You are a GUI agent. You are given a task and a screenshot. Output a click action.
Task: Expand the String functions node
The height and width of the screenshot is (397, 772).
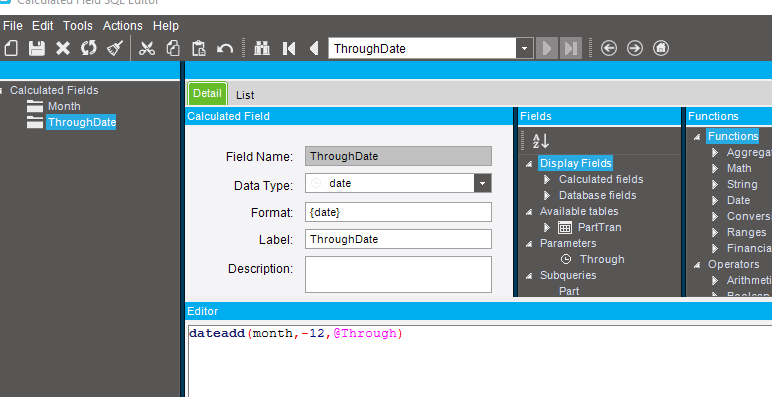715,185
